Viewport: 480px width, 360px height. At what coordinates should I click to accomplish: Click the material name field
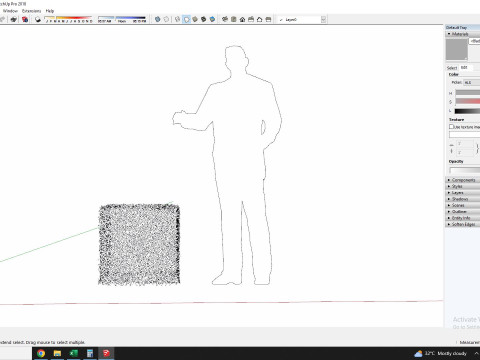475,41
